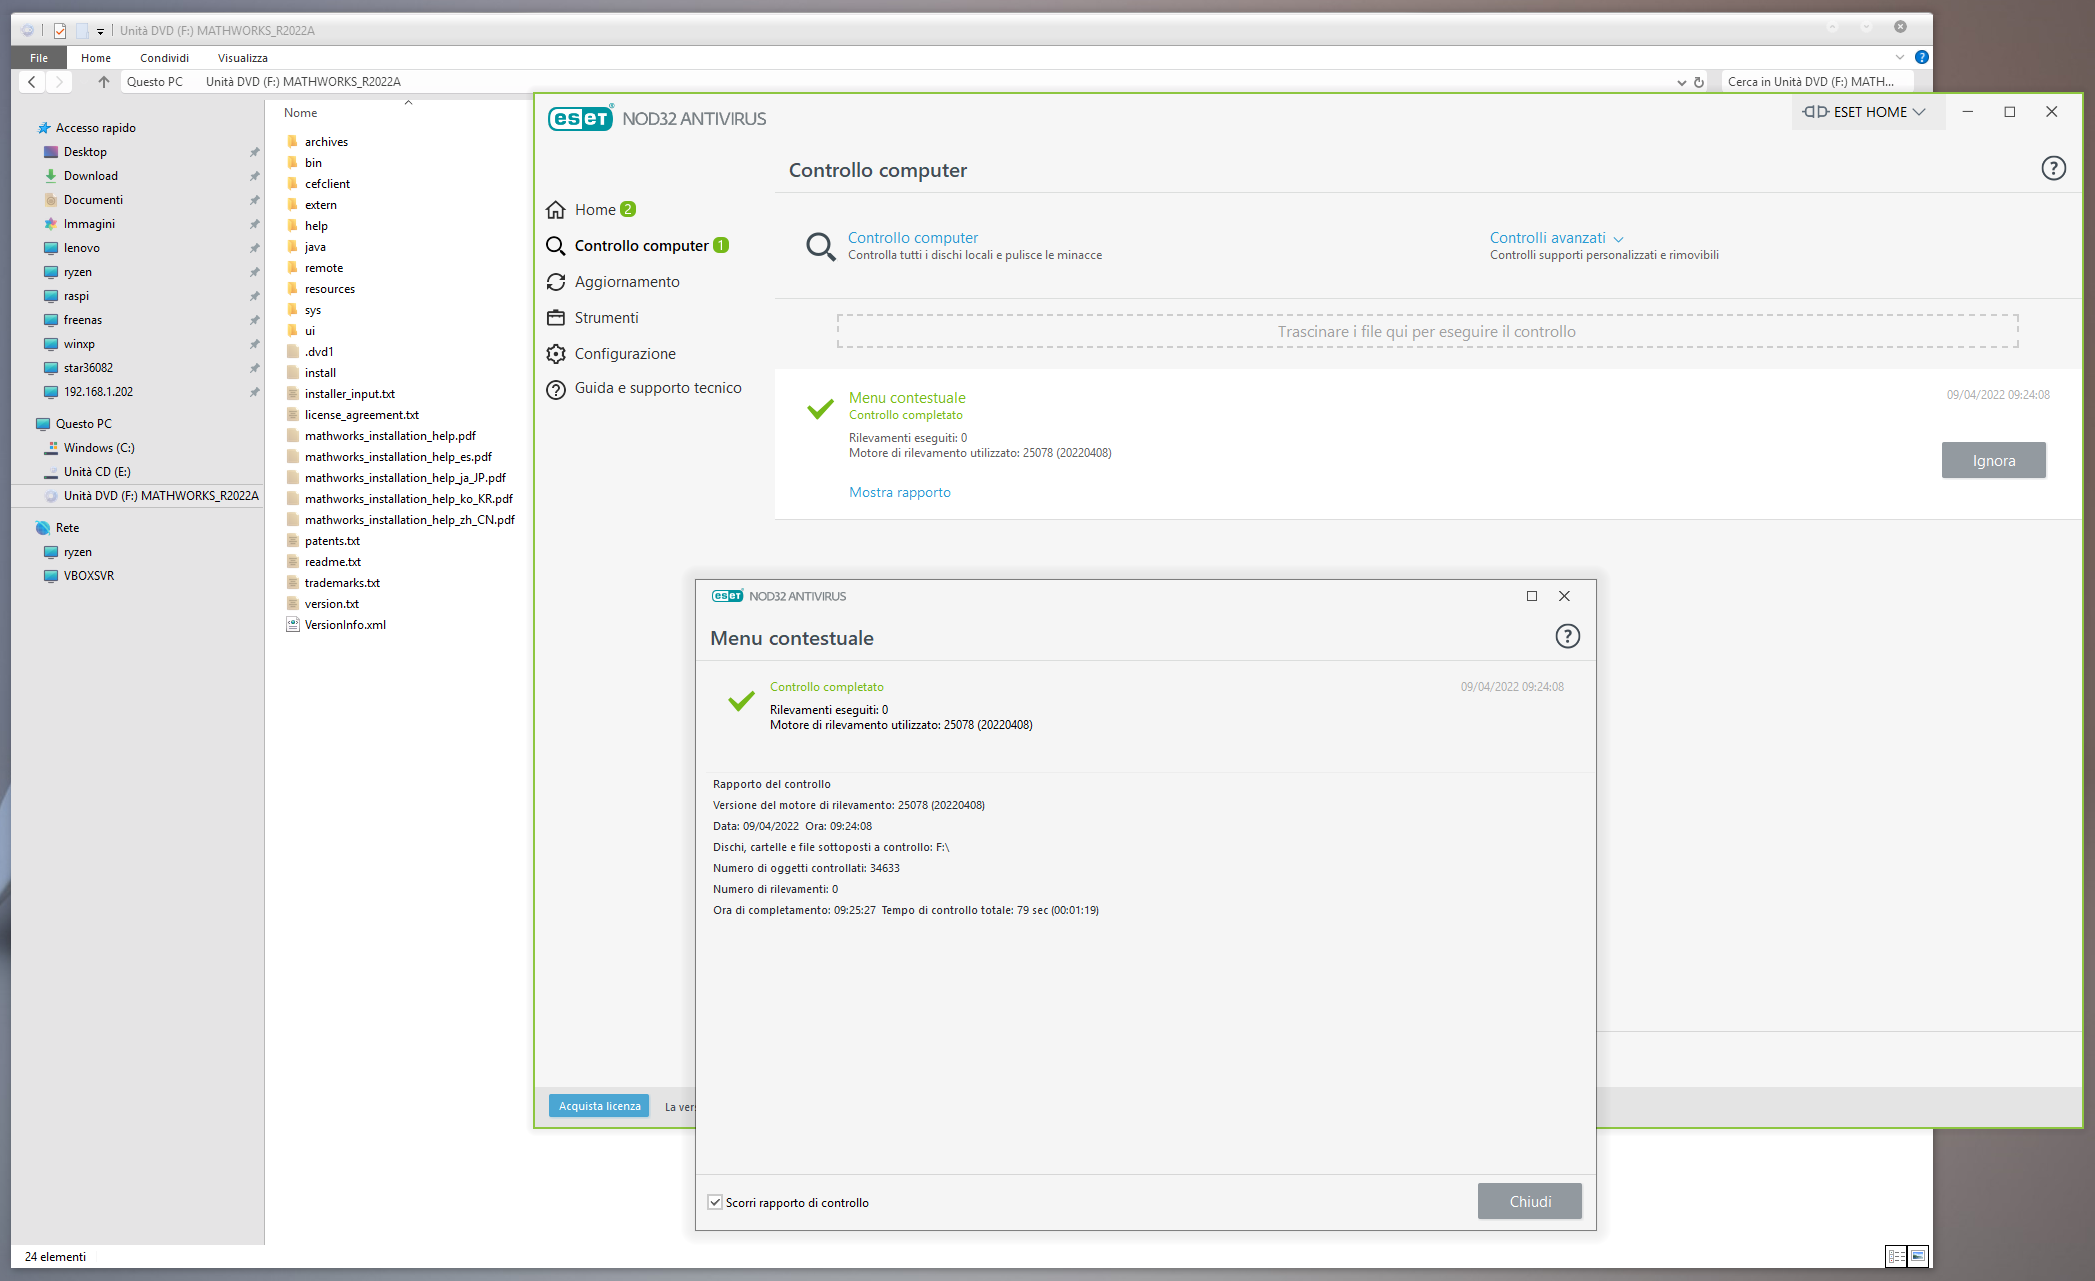Open Configurazione settings section
This screenshot has width=2095, height=1281.
pos(625,354)
